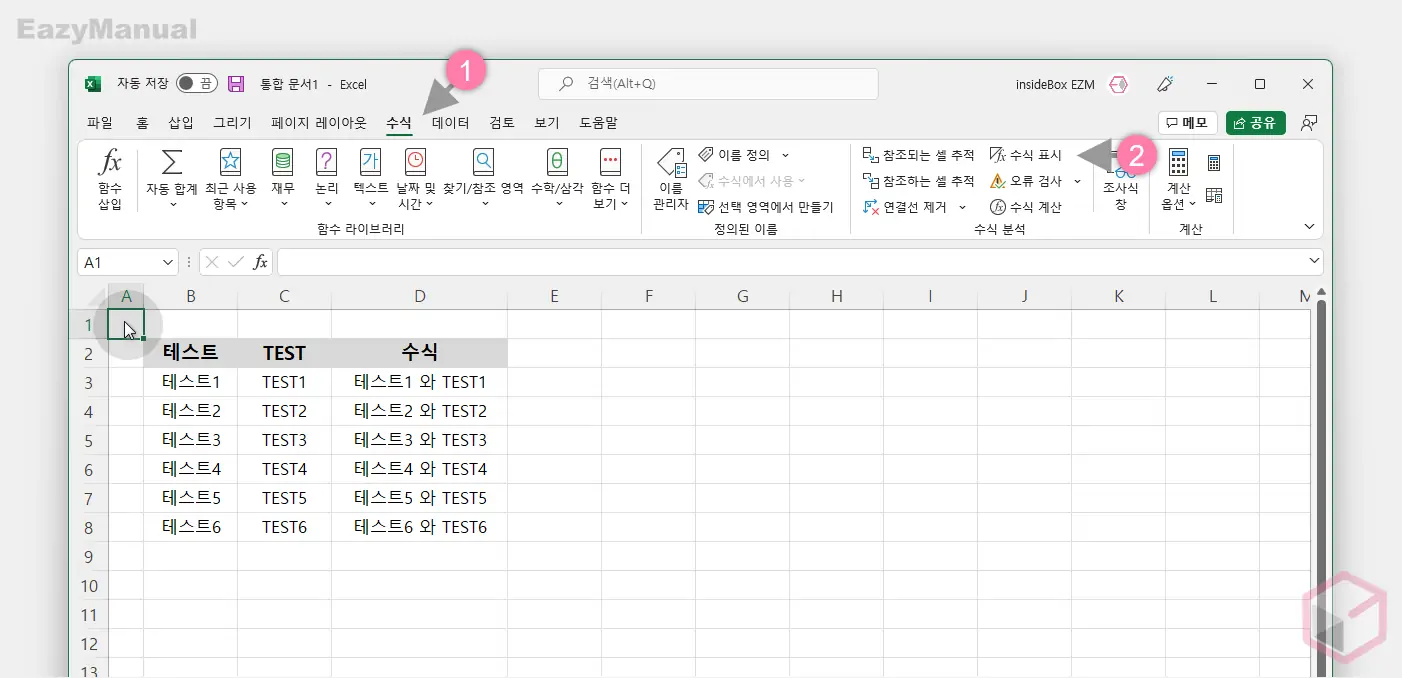Click the Excel app logo icon
This screenshot has height=678, width=1402.
coord(93,84)
